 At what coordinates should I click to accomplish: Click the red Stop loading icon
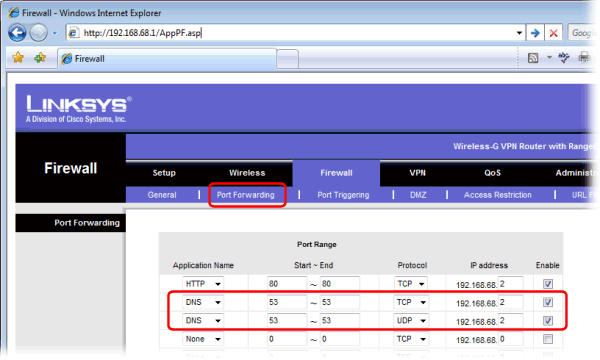(553, 33)
